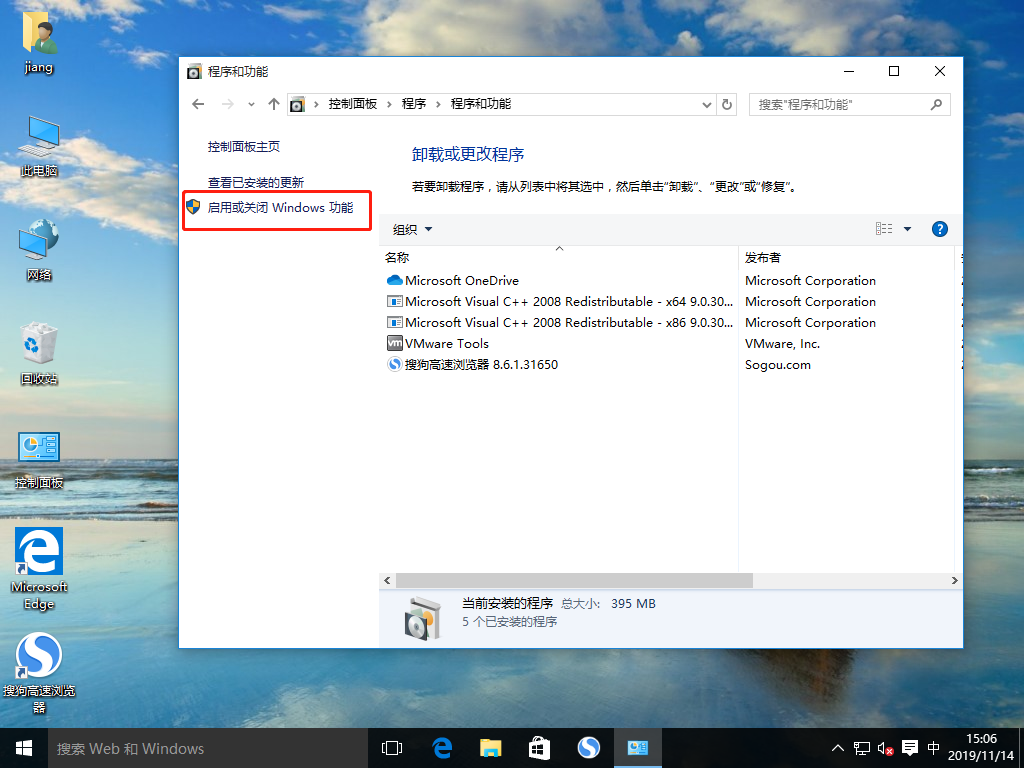Viewport: 1024px width, 768px height.
Task: Click the taskbar search box
Action: tap(208, 748)
